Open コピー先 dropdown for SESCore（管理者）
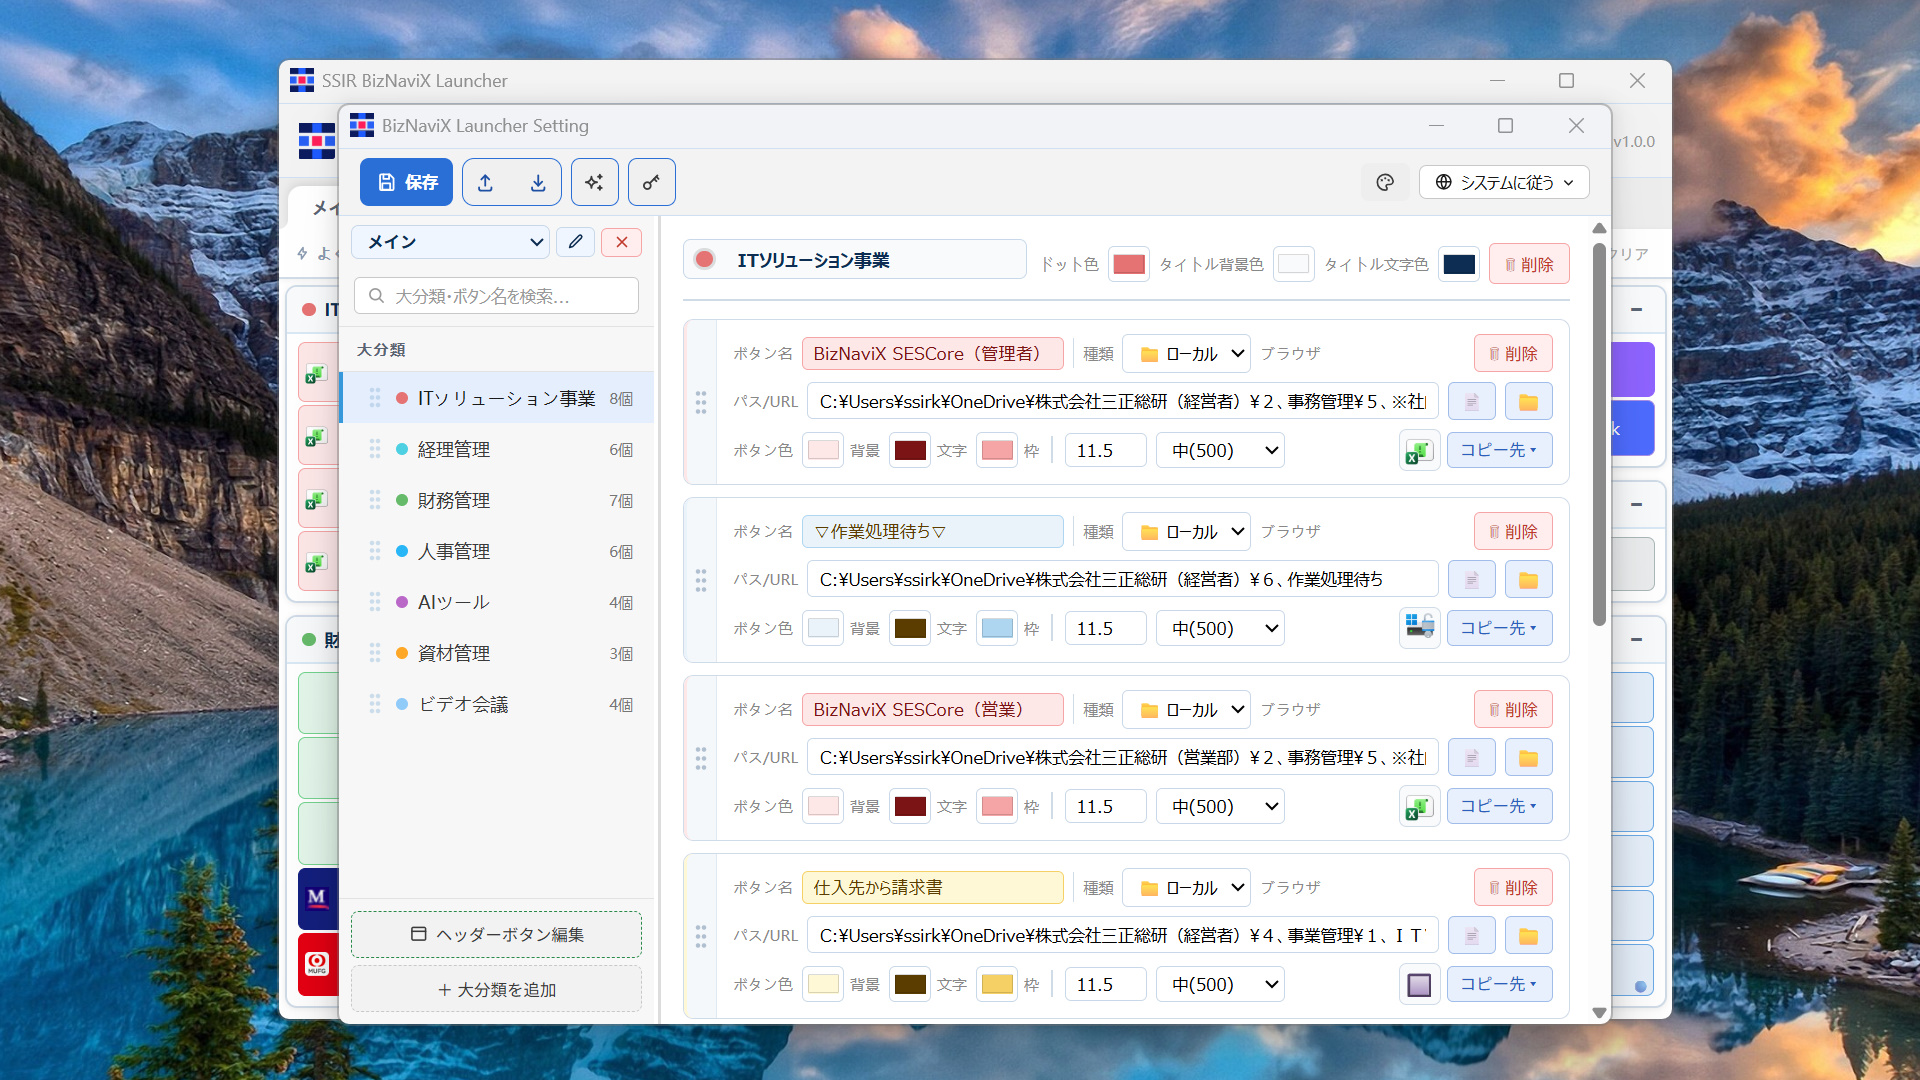The image size is (1920, 1080). coord(1499,450)
